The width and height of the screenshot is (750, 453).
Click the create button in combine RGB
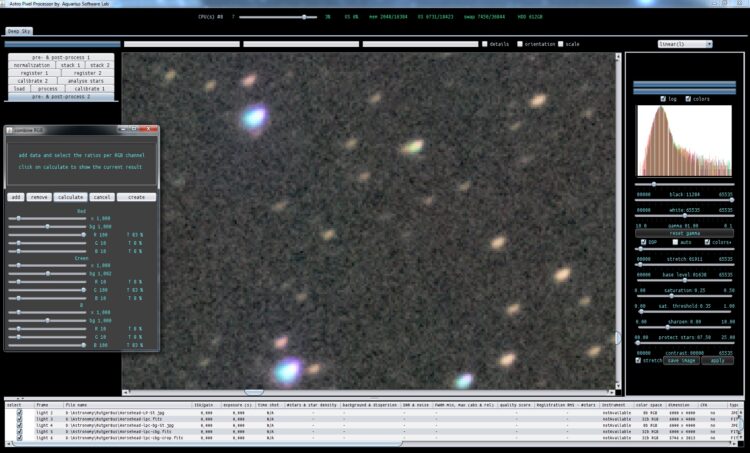click(136, 197)
